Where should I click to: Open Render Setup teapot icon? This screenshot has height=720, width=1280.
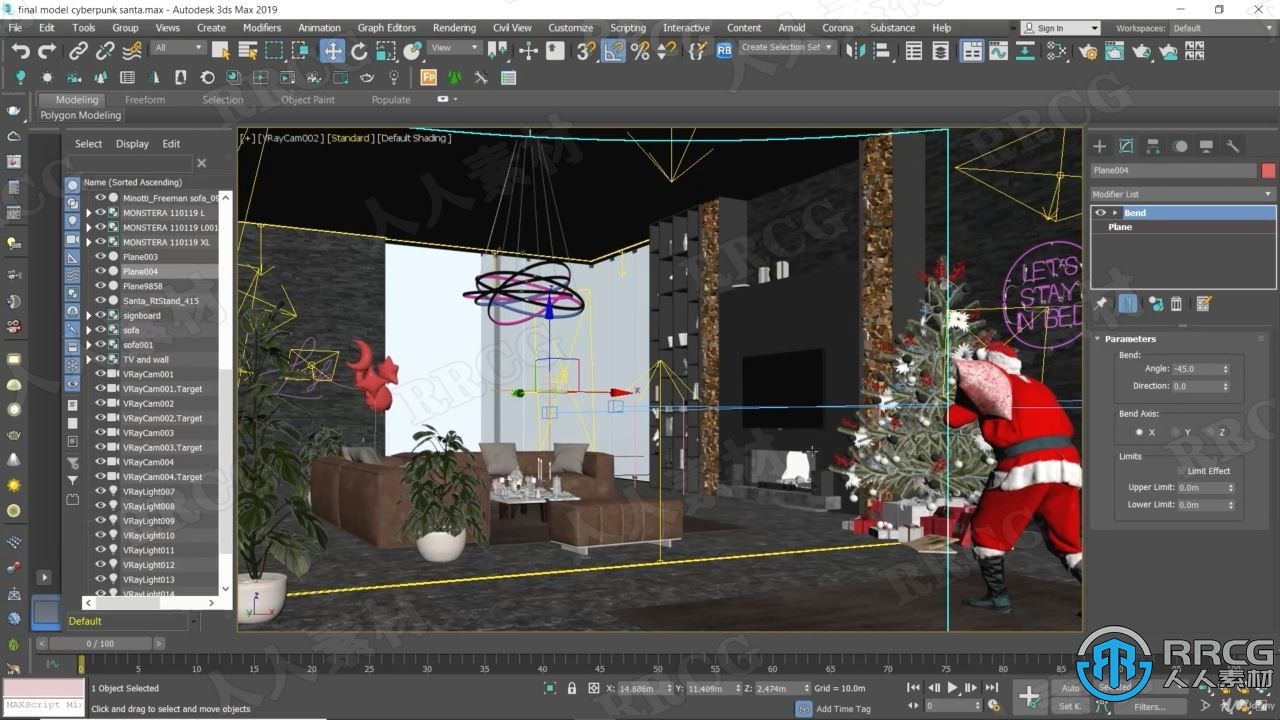(x=1088, y=50)
